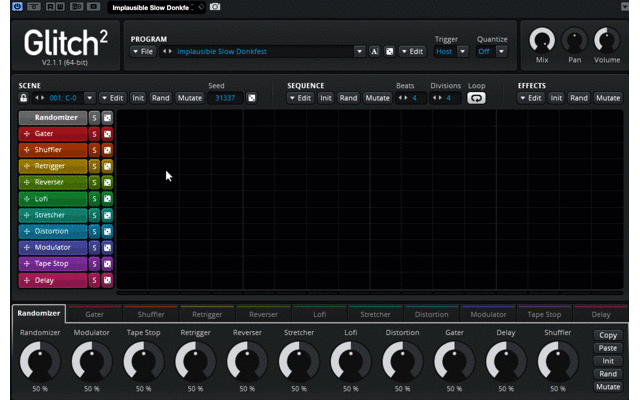Click Effects Mutate button
This screenshot has width=640, height=400.
tap(608, 98)
